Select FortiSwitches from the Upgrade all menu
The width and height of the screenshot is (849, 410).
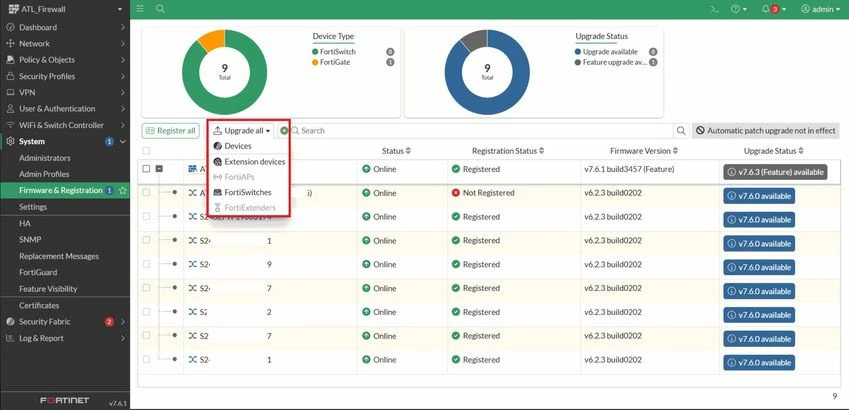(248, 192)
